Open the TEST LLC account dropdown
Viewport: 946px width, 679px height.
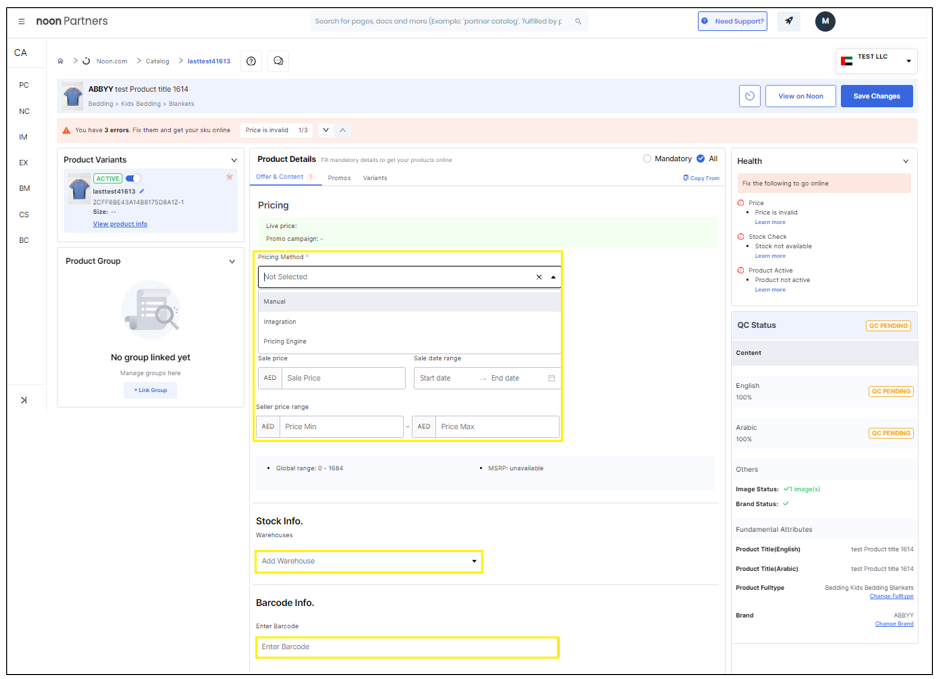click(x=877, y=61)
